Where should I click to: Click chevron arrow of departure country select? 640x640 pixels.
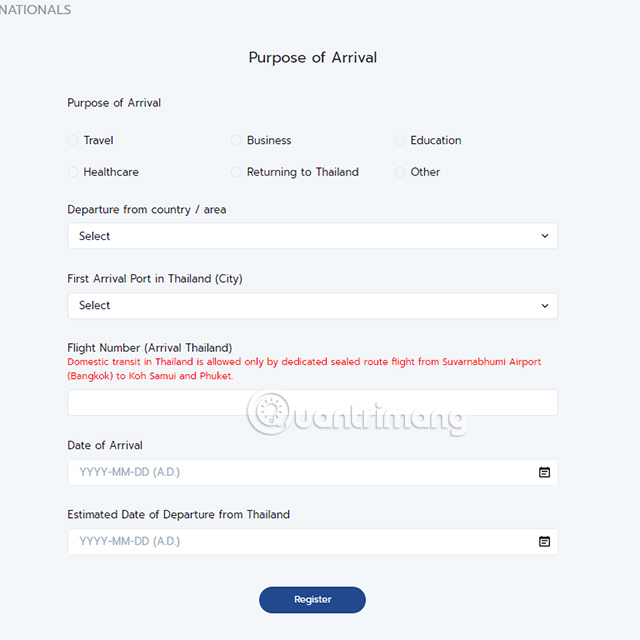545,236
